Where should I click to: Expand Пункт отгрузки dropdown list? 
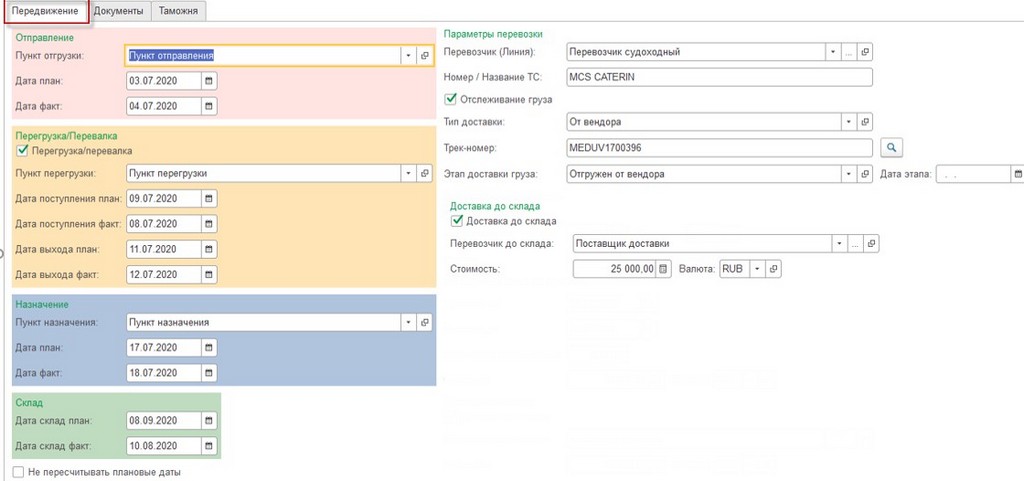tap(409, 56)
